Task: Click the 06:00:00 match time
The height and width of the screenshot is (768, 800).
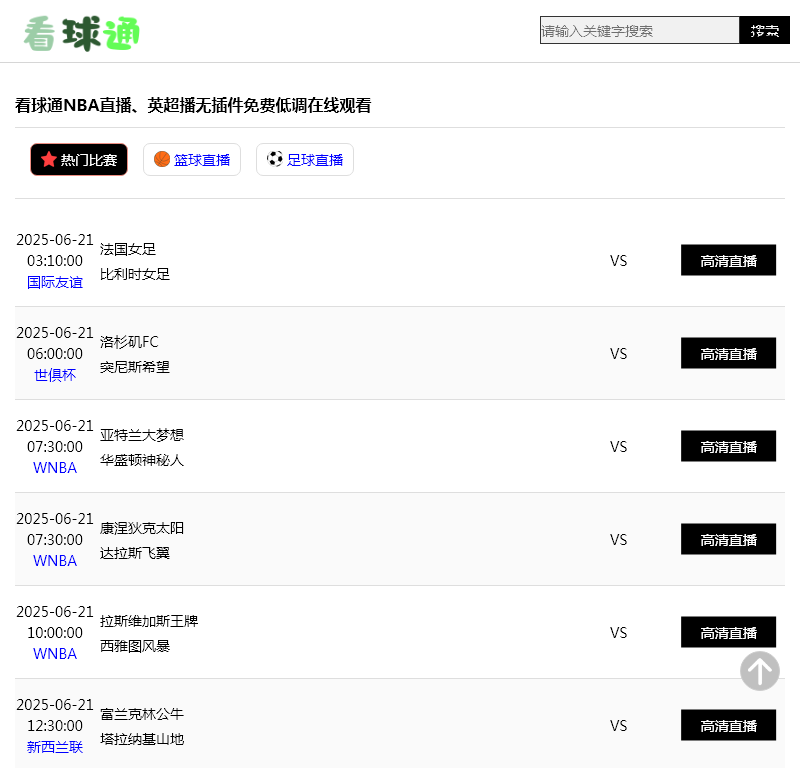Action: pos(55,354)
